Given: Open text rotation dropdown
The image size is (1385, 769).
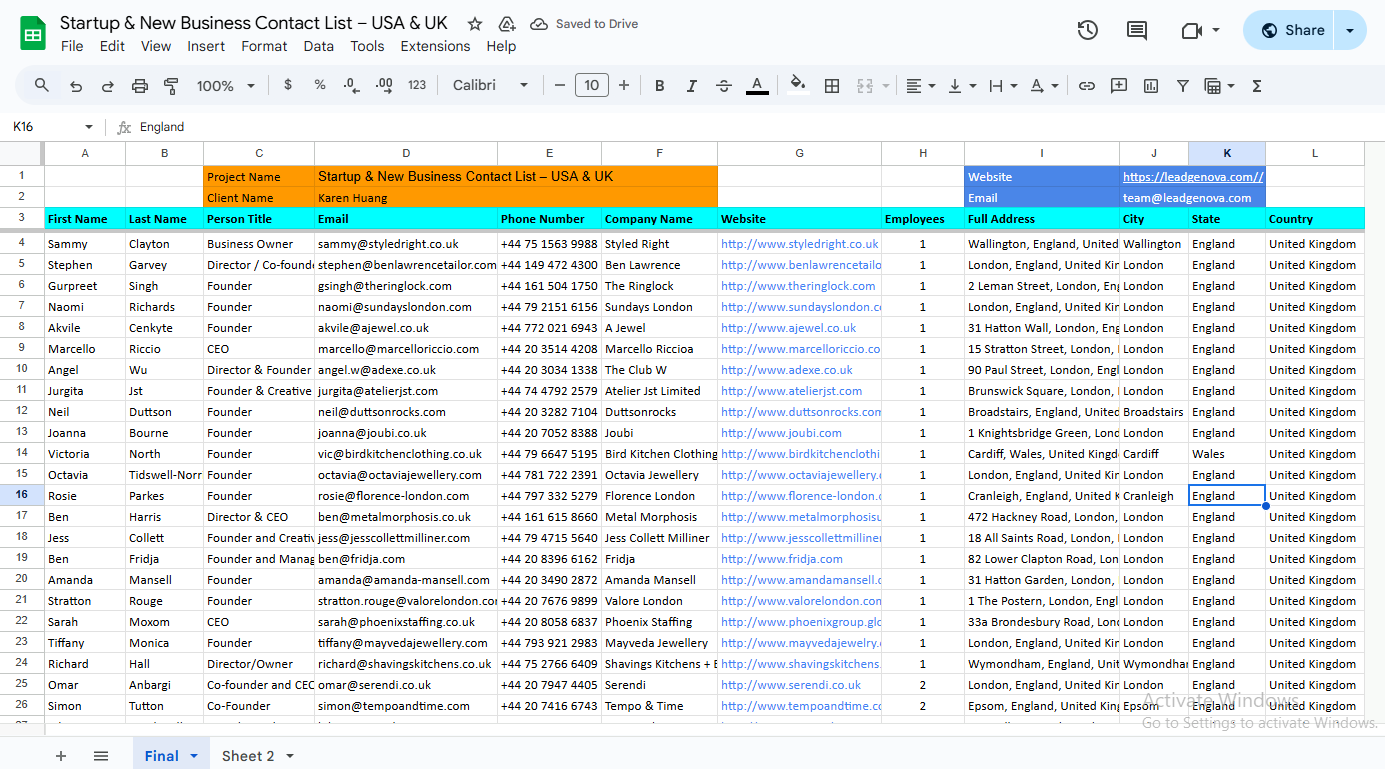Looking at the screenshot, I should (x=1044, y=86).
